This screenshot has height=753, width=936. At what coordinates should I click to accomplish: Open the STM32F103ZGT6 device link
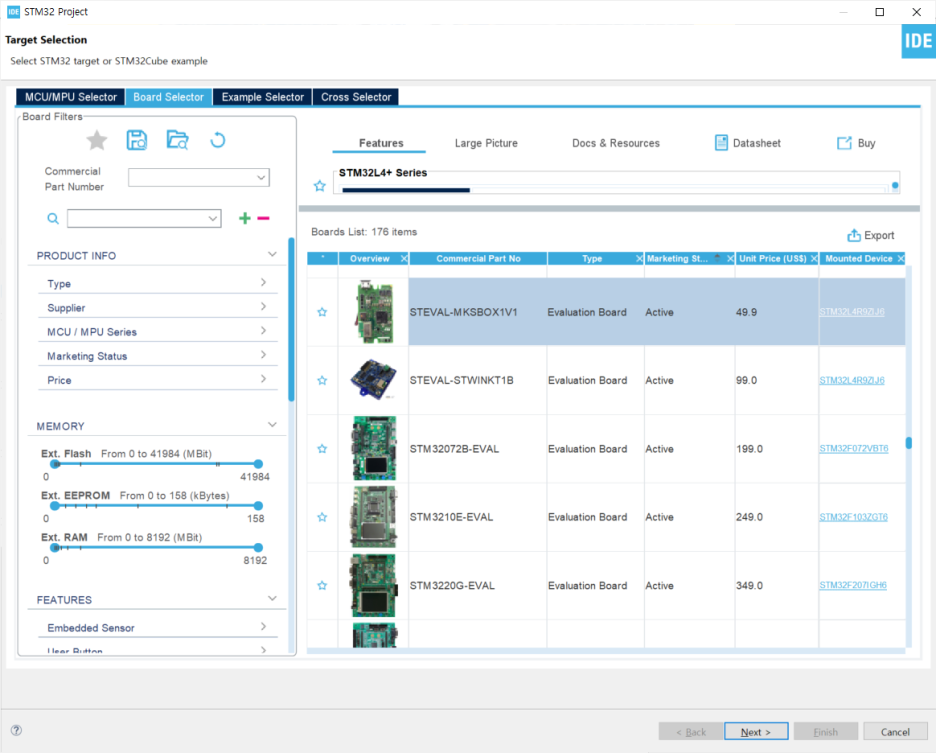click(854, 517)
